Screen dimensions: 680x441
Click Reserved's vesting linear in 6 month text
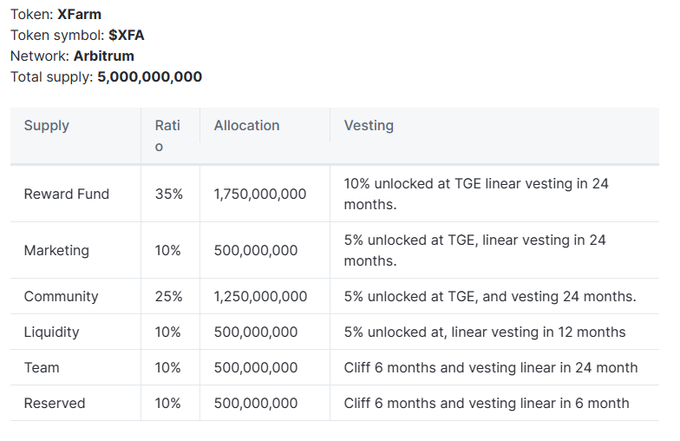pos(487,403)
